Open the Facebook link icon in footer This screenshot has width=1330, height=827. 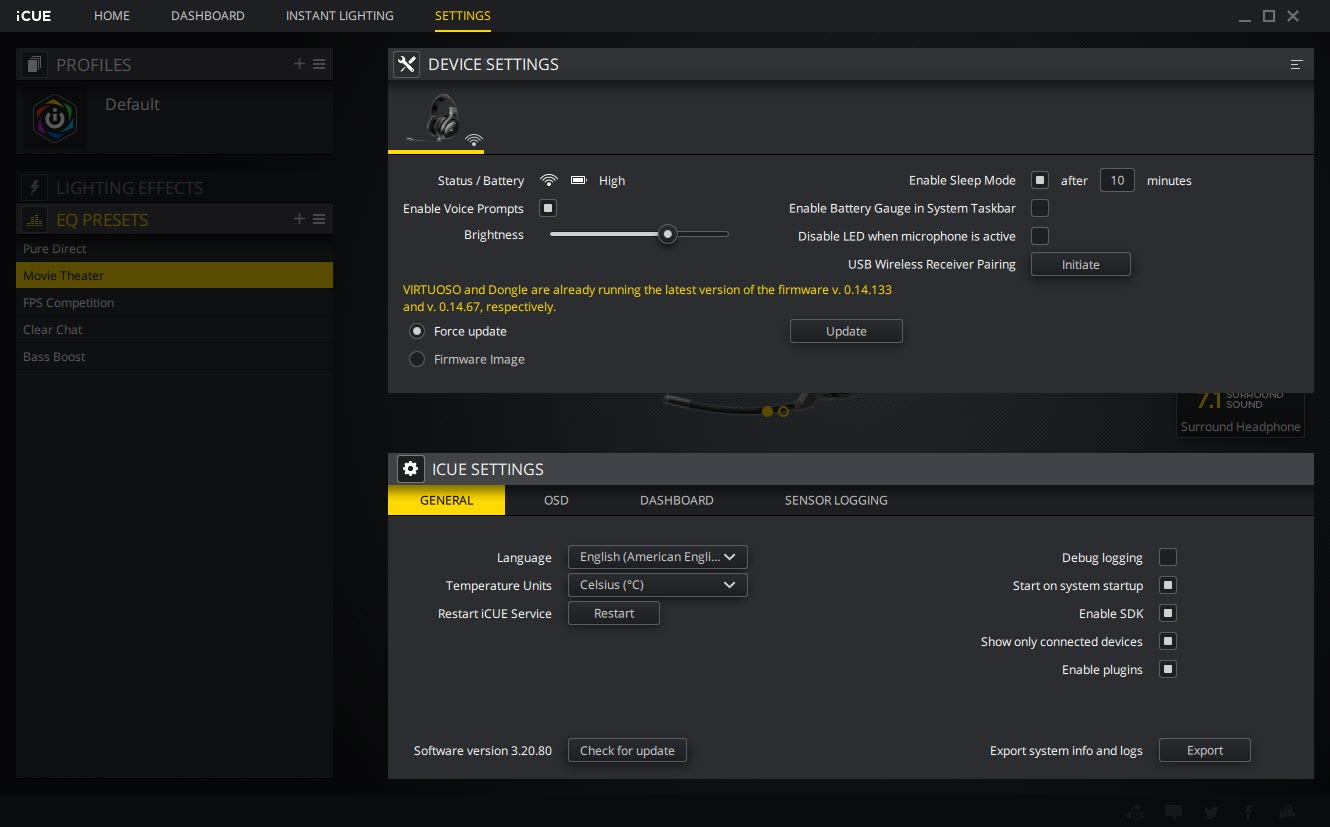click(x=1249, y=812)
